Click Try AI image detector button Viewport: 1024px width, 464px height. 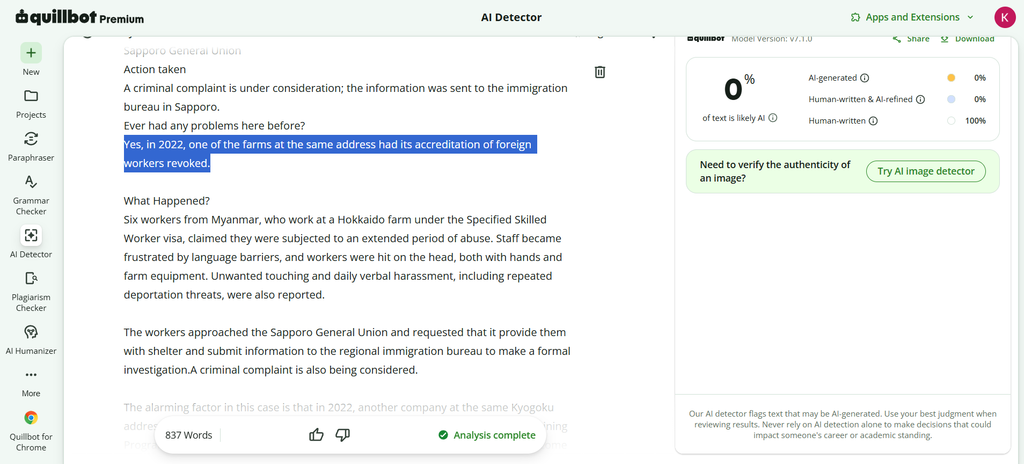pos(926,171)
